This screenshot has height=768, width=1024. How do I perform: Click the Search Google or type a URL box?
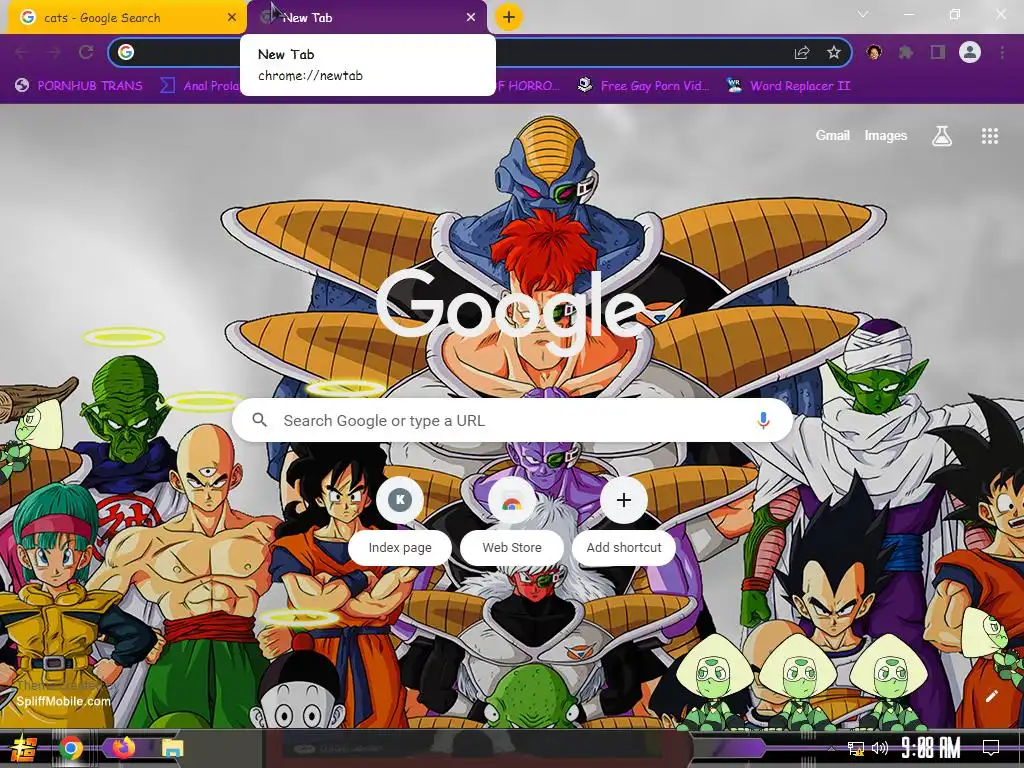point(512,420)
